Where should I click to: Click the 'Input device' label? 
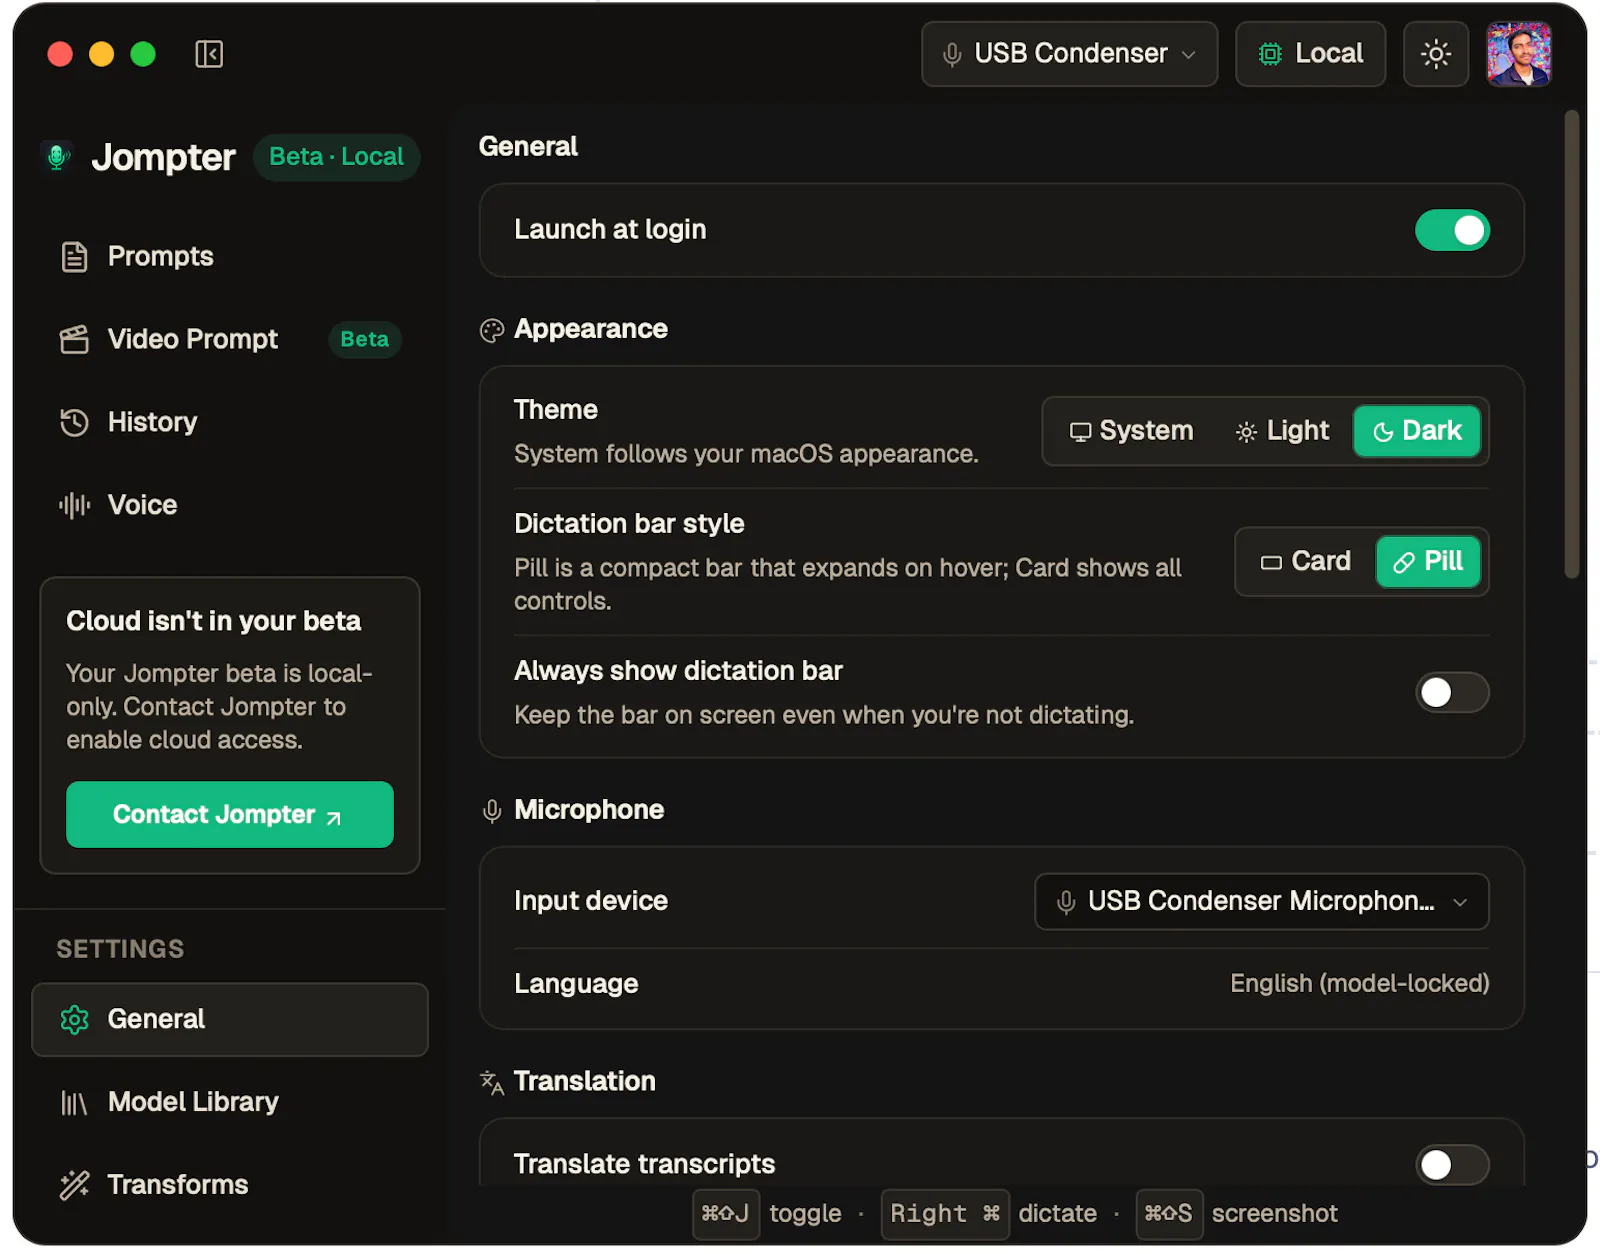[590, 902]
